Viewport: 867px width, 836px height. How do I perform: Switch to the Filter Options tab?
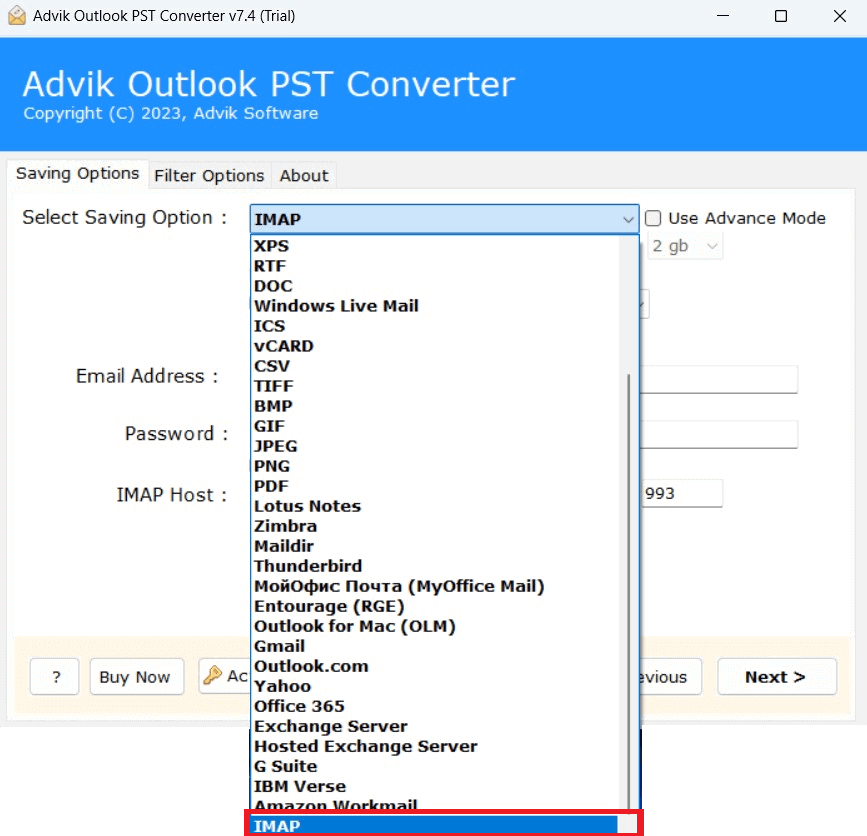[209, 176]
